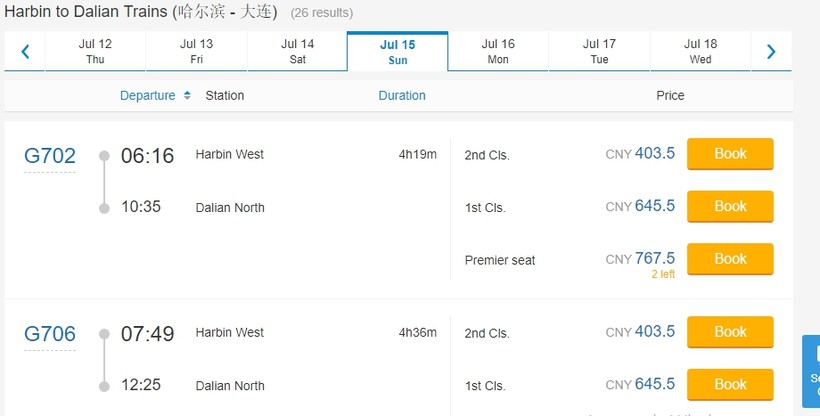Book G706 1st class seat

(730, 385)
